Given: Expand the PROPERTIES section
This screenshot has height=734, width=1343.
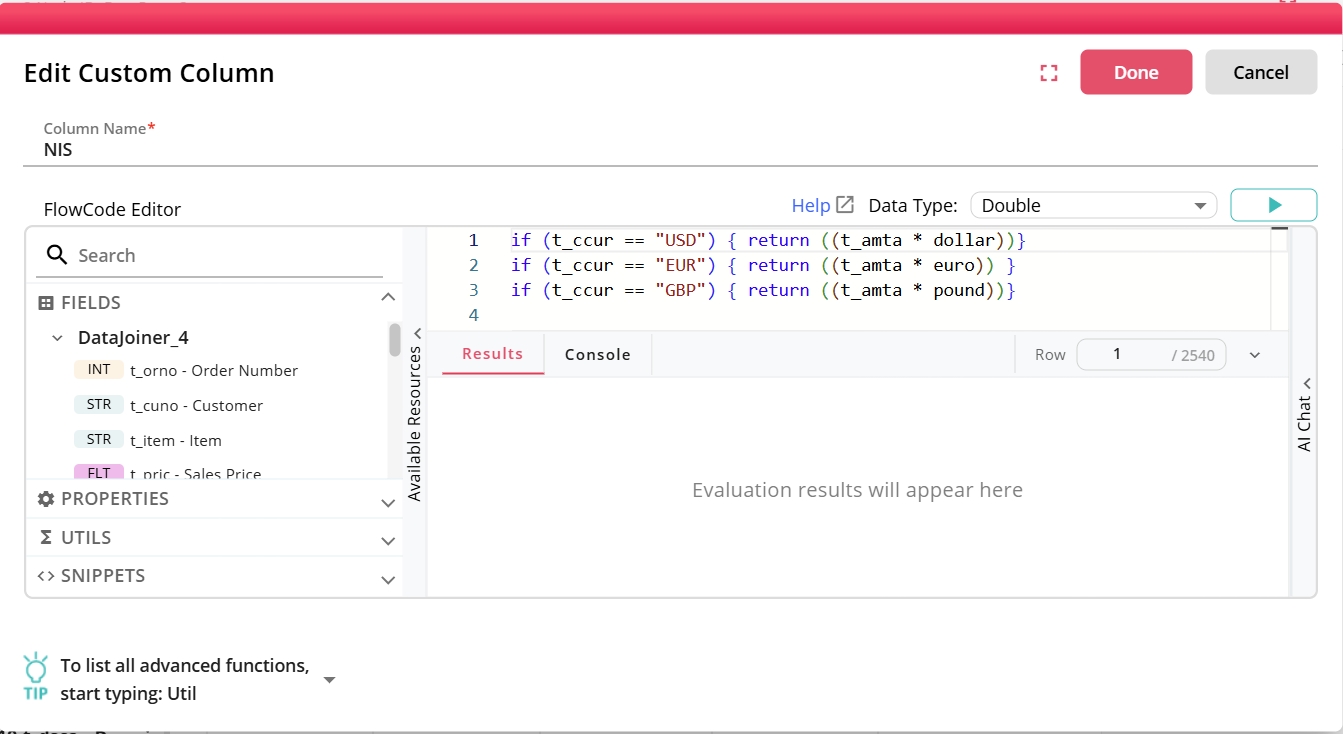Looking at the screenshot, I should (388, 503).
